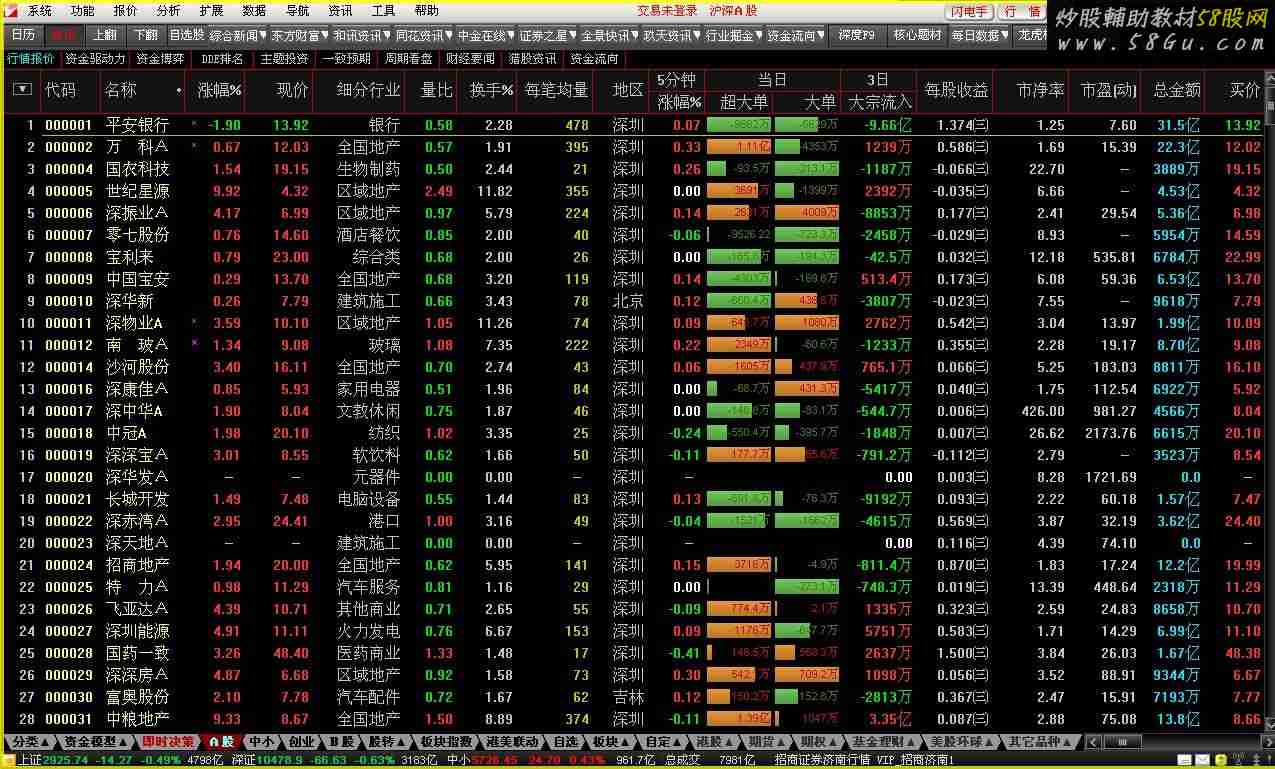Open the 主题投资 tab
Screen dimensions: 1275x769
coord(285,59)
